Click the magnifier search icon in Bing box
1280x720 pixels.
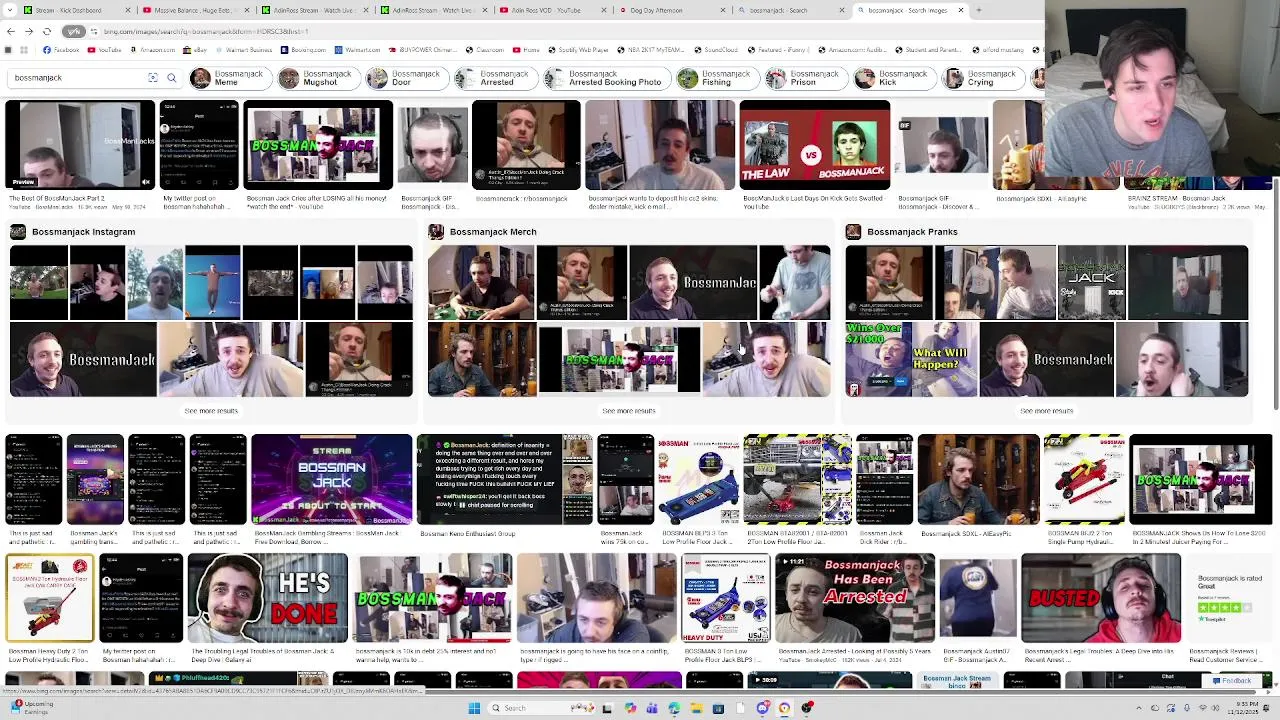coord(171,78)
